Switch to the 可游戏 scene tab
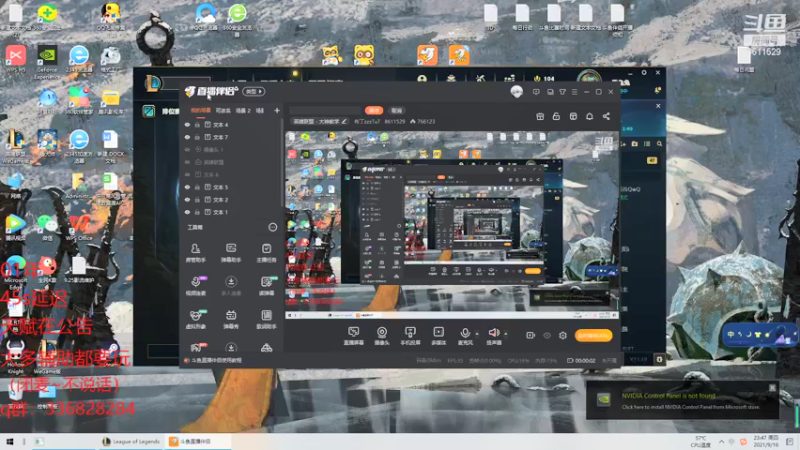This screenshot has height=450, width=800. (223, 110)
